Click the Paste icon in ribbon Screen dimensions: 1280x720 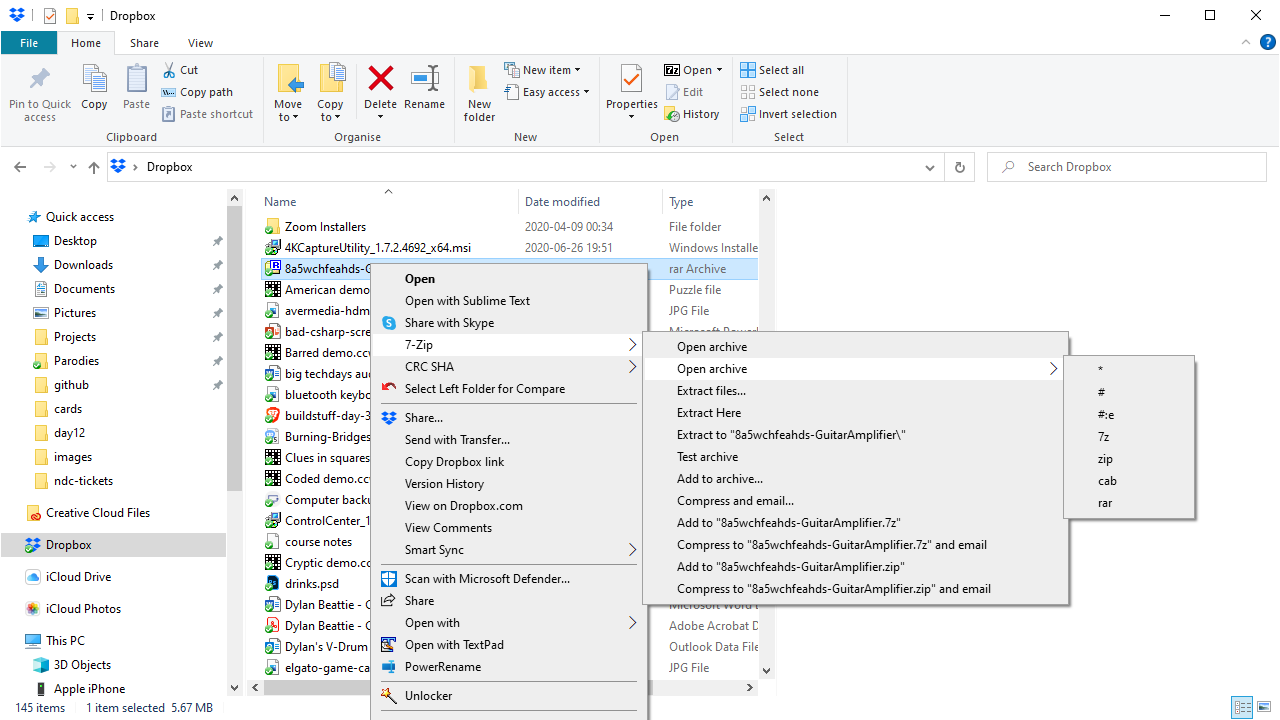(x=136, y=79)
